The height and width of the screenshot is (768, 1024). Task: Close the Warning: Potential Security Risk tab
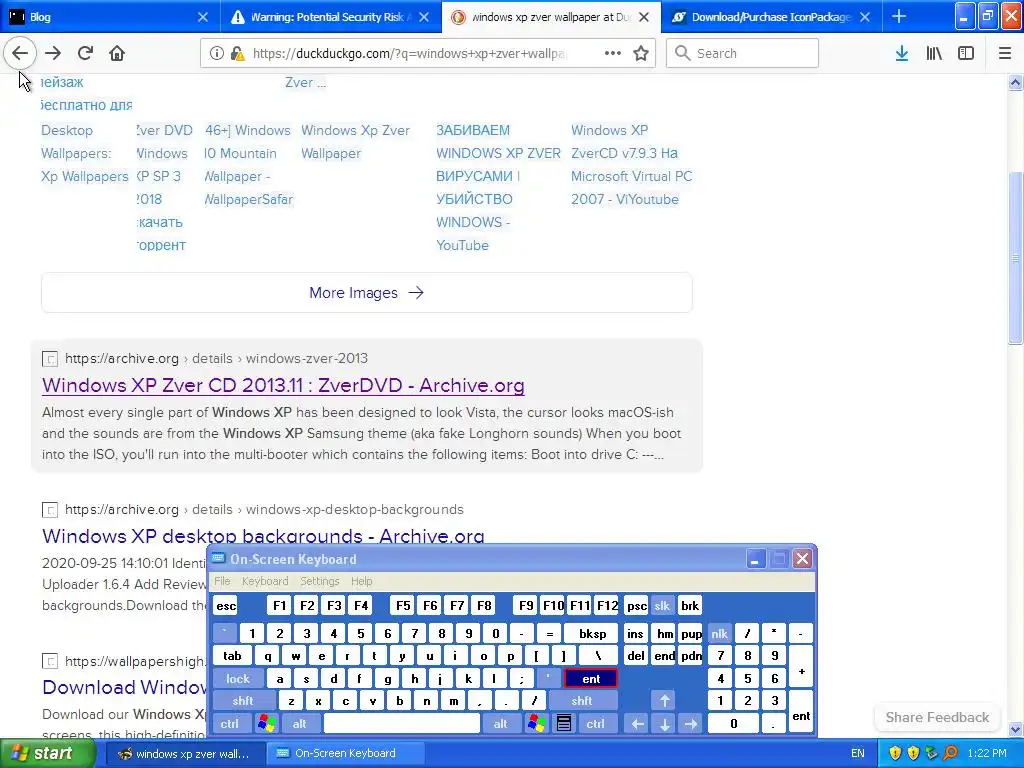(424, 17)
